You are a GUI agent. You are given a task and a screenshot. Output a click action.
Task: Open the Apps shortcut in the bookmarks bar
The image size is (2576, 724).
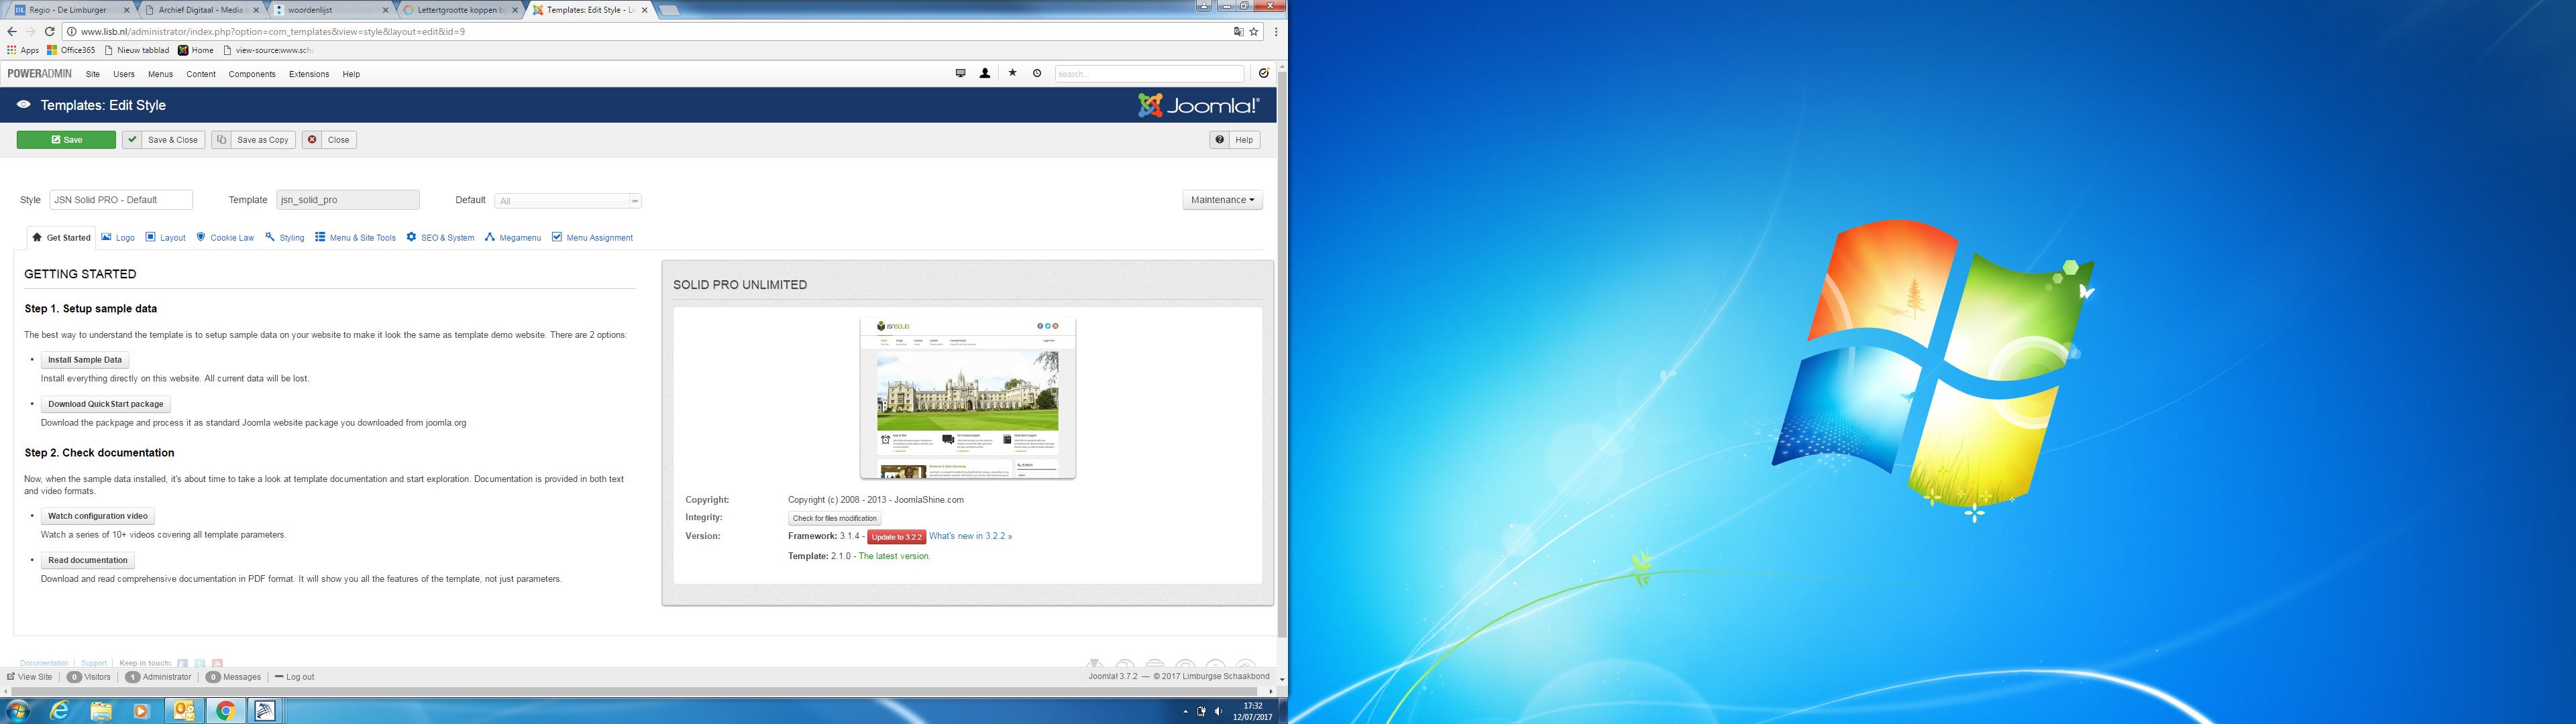[x=23, y=50]
